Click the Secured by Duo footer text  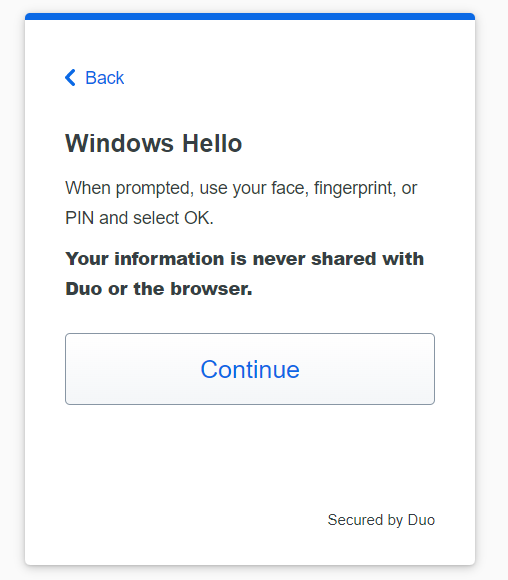click(x=381, y=520)
